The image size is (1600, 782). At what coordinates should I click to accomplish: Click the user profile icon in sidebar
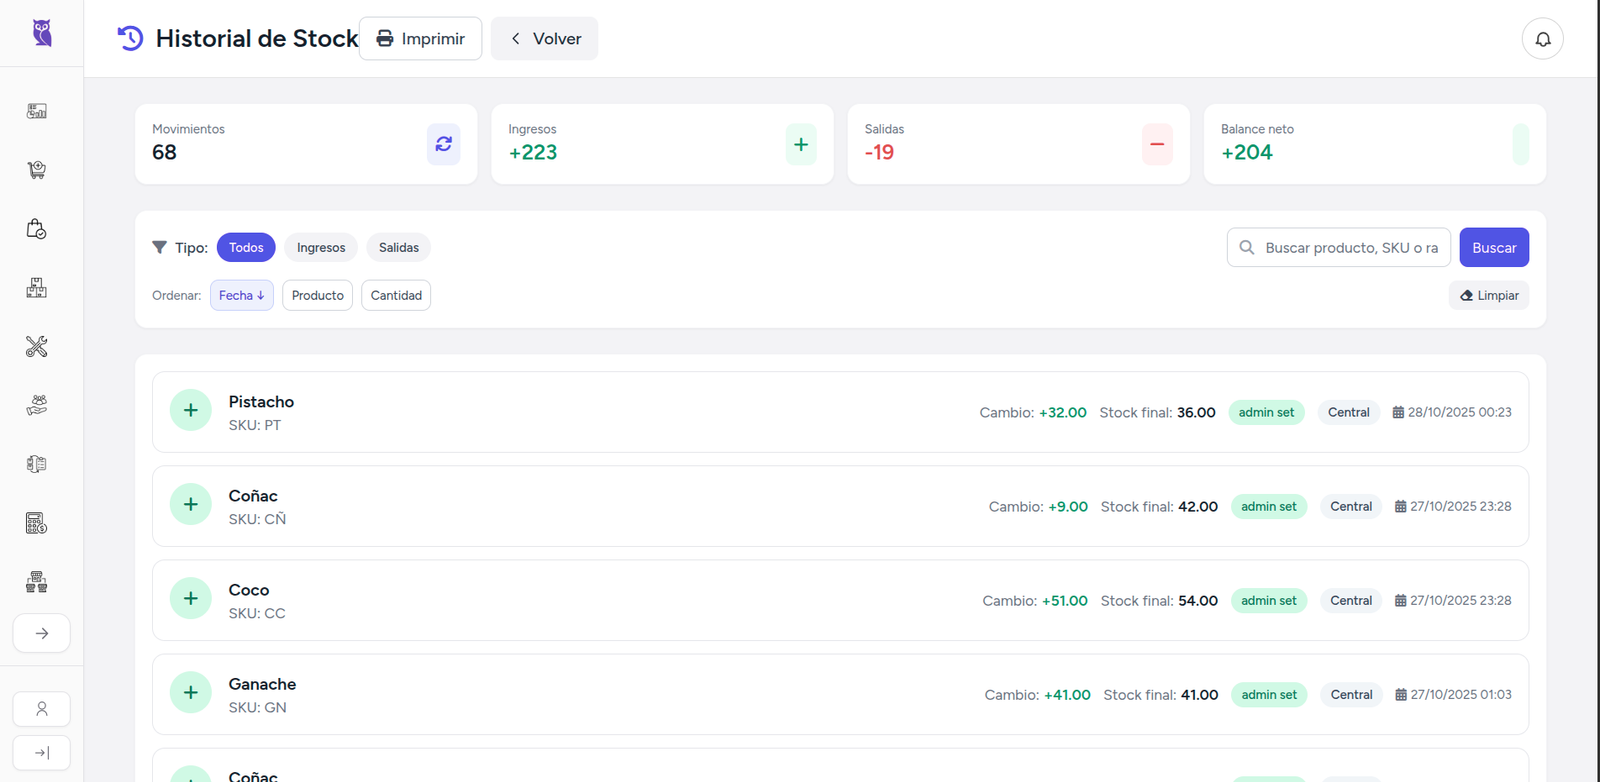click(x=42, y=709)
